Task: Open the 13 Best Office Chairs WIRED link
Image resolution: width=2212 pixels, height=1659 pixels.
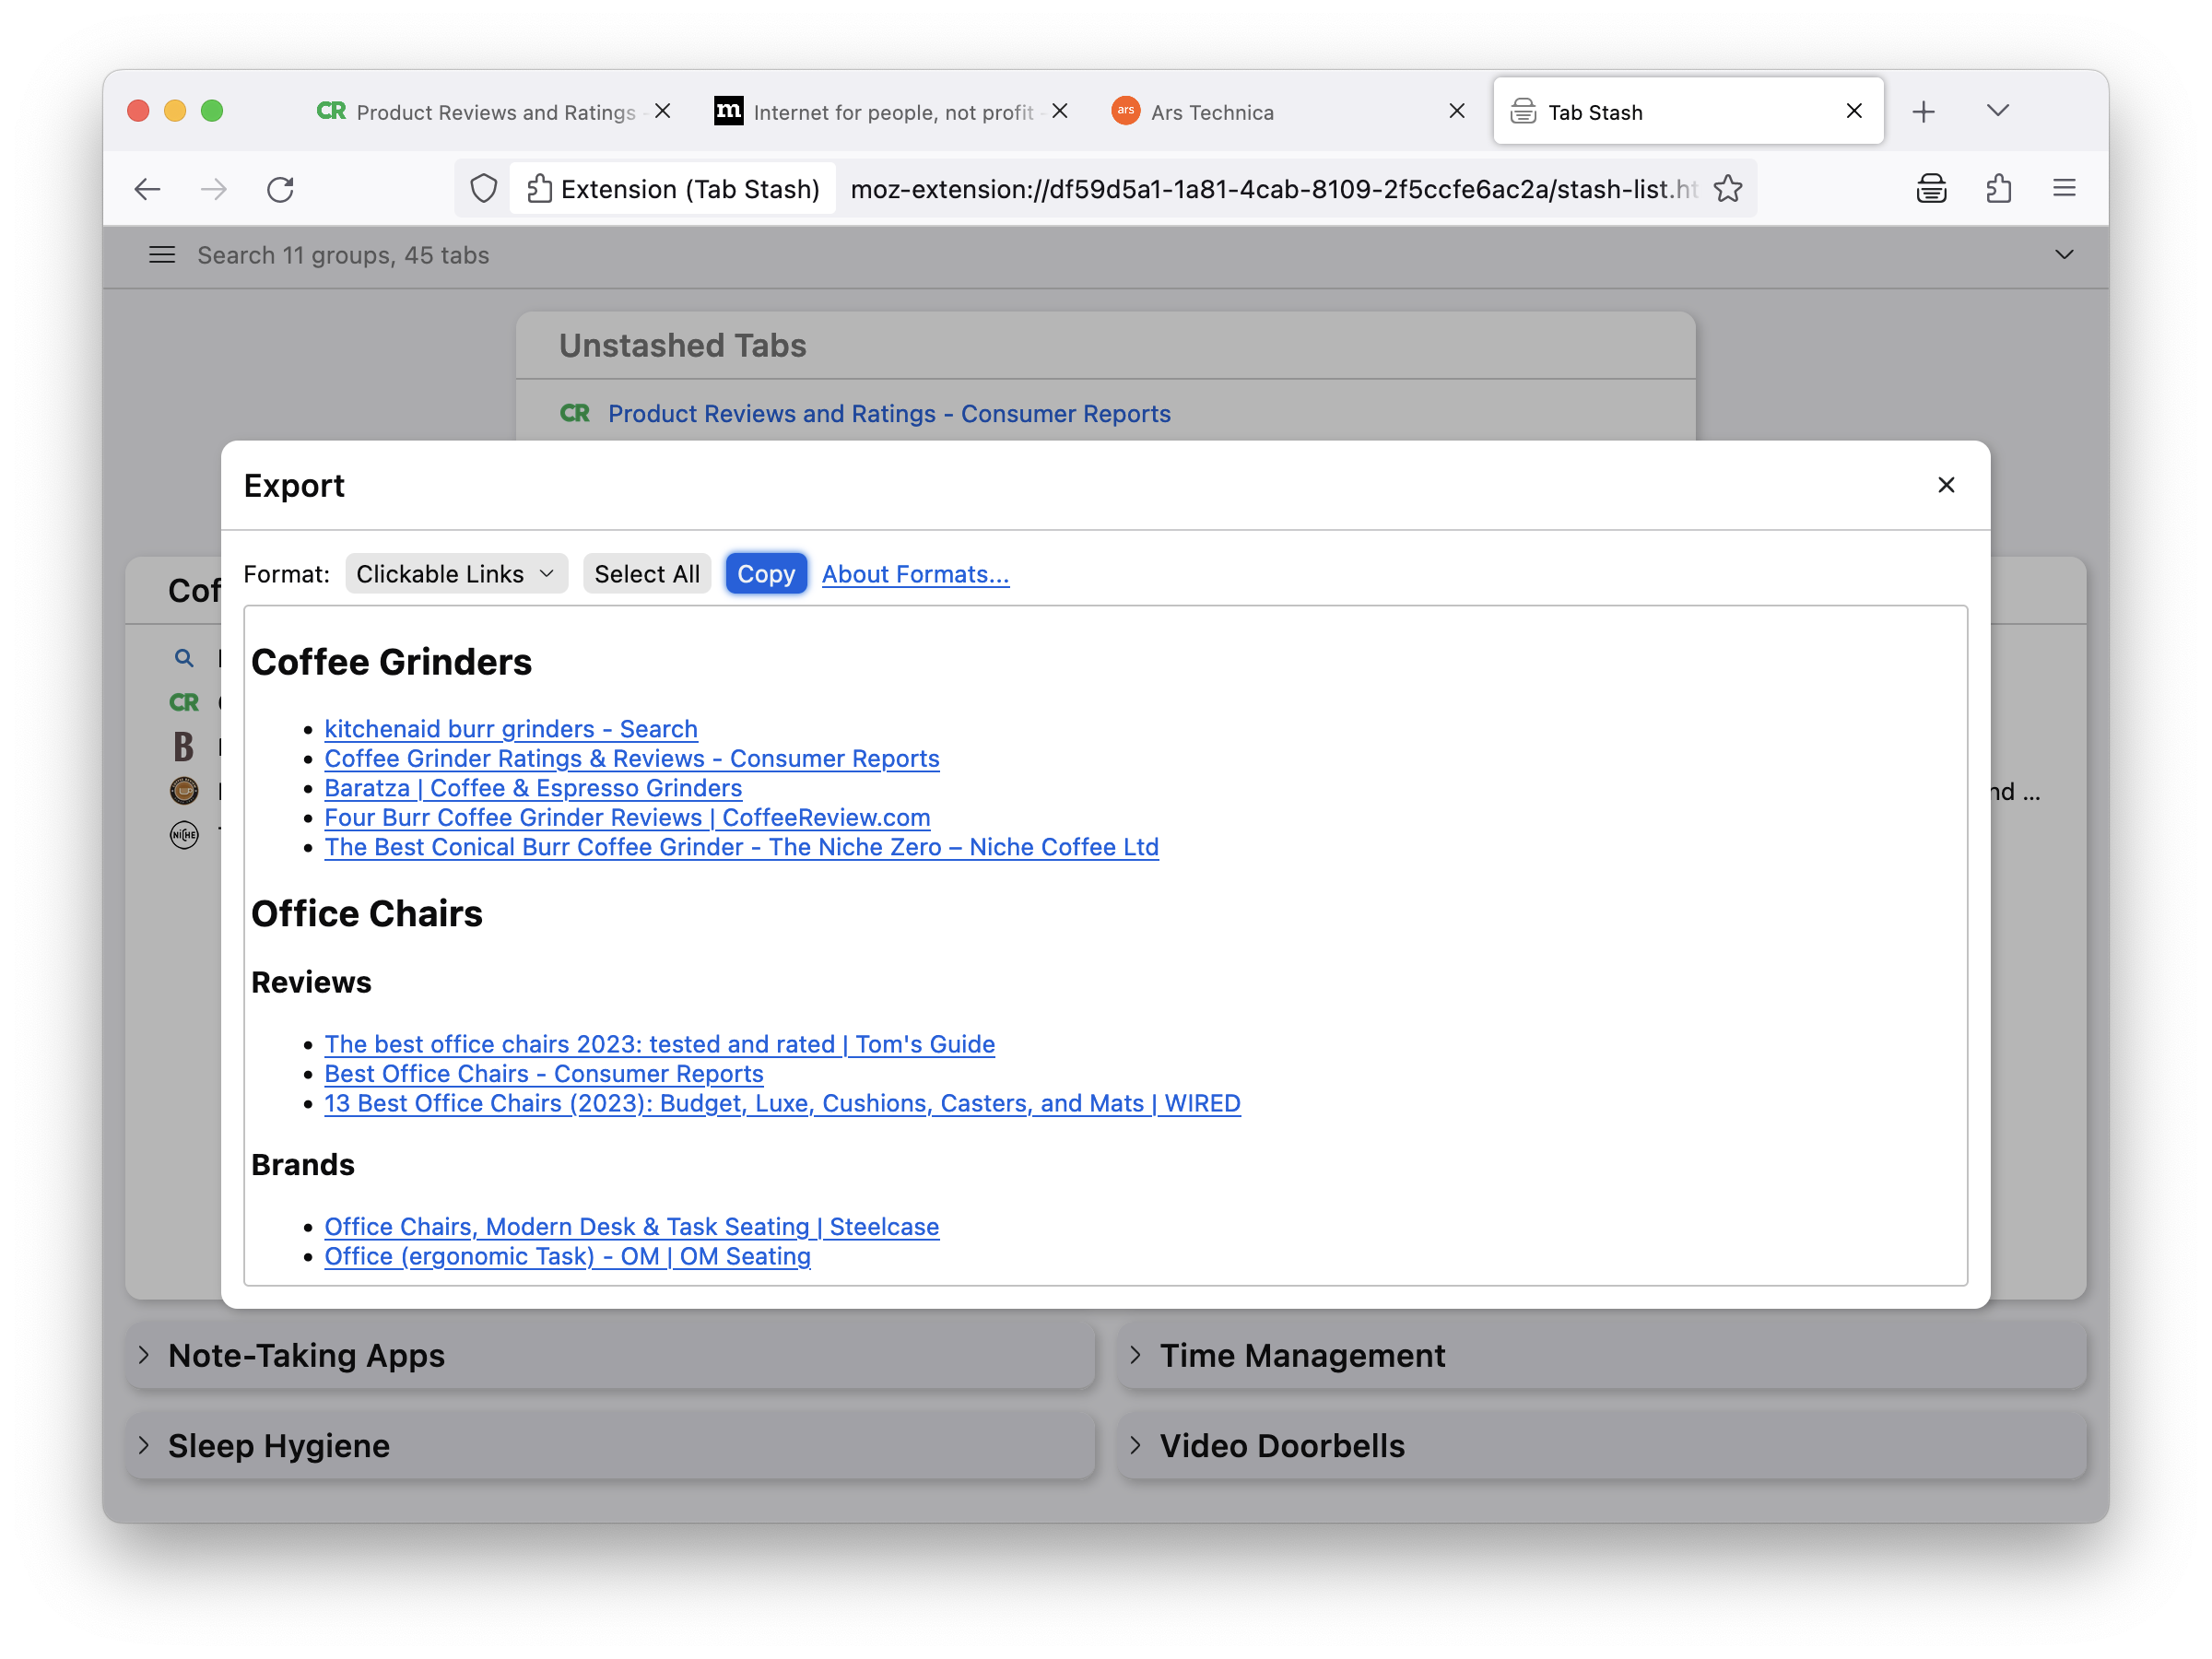Action: pyautogui.click(x=782, y=1103)
